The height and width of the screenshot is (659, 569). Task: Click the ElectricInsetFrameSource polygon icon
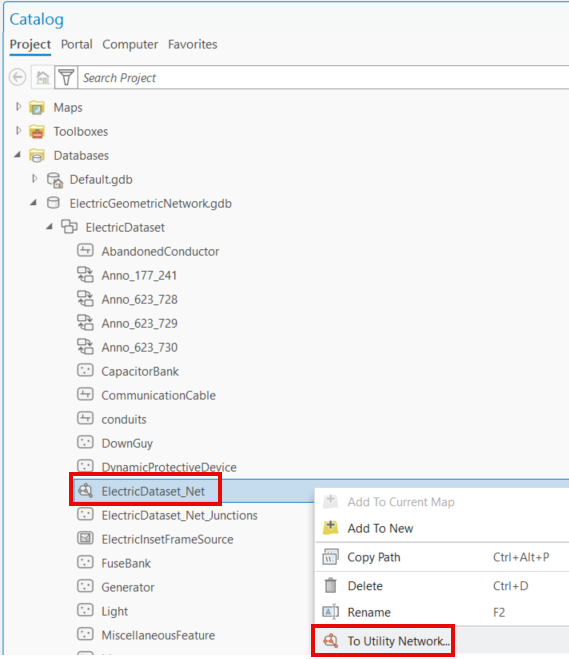pyautogui.click(x=85, y=538)
